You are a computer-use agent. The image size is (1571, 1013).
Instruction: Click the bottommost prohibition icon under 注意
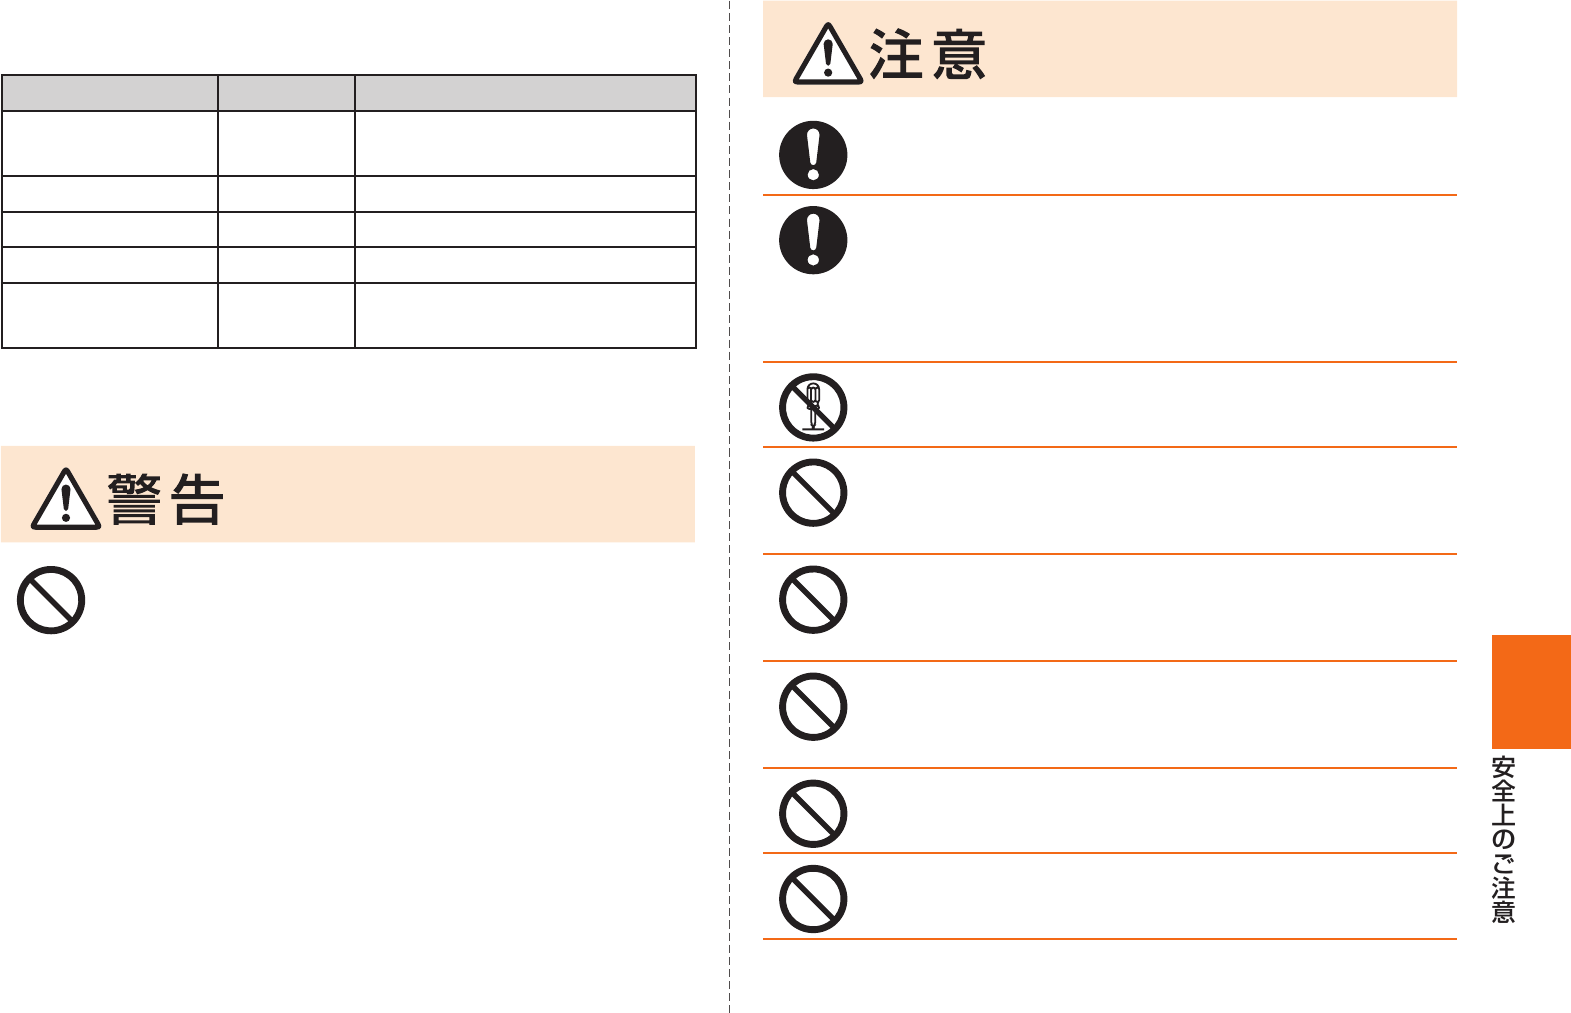813,899
